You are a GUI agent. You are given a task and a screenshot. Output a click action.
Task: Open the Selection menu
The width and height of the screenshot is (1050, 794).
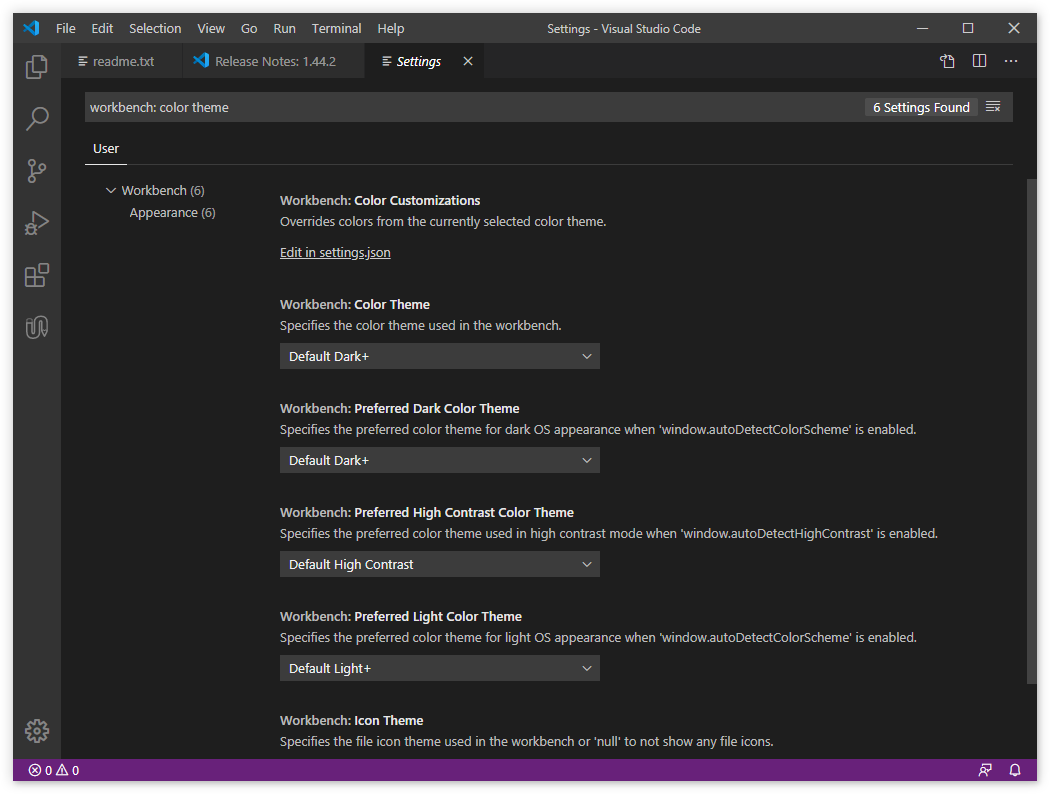(x=155, y=28)
